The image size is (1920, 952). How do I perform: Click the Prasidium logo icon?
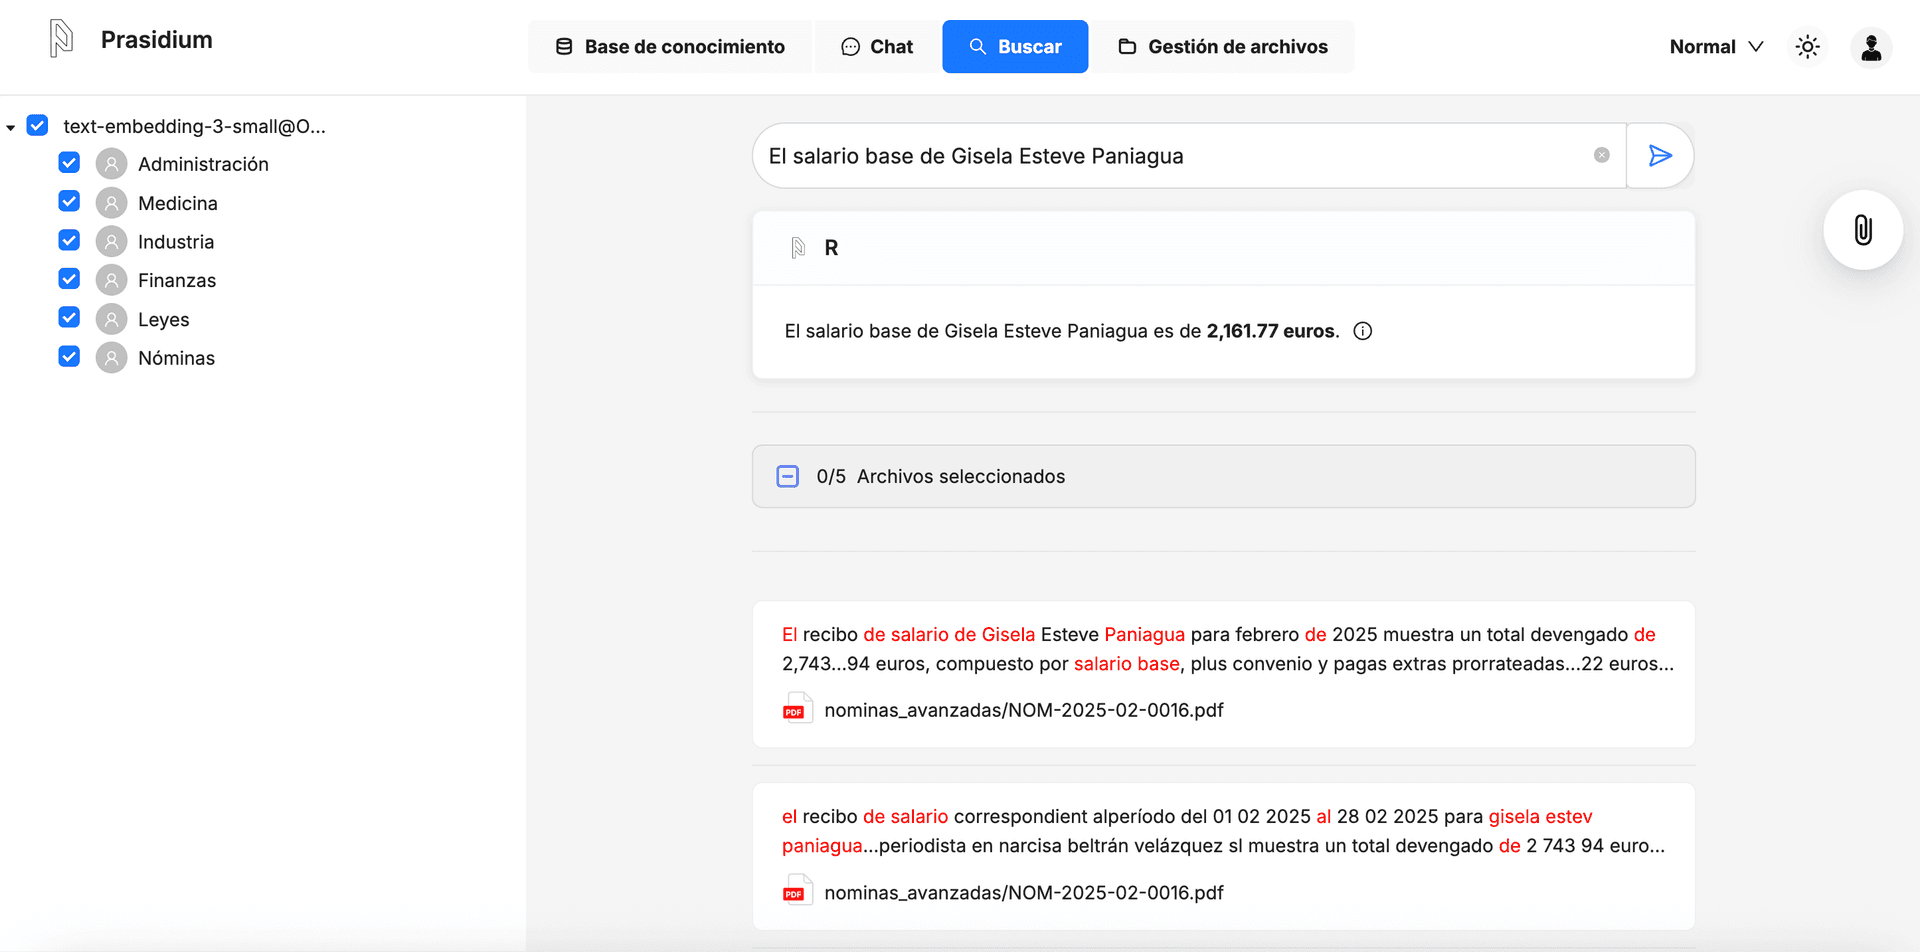tap(61, 40)
